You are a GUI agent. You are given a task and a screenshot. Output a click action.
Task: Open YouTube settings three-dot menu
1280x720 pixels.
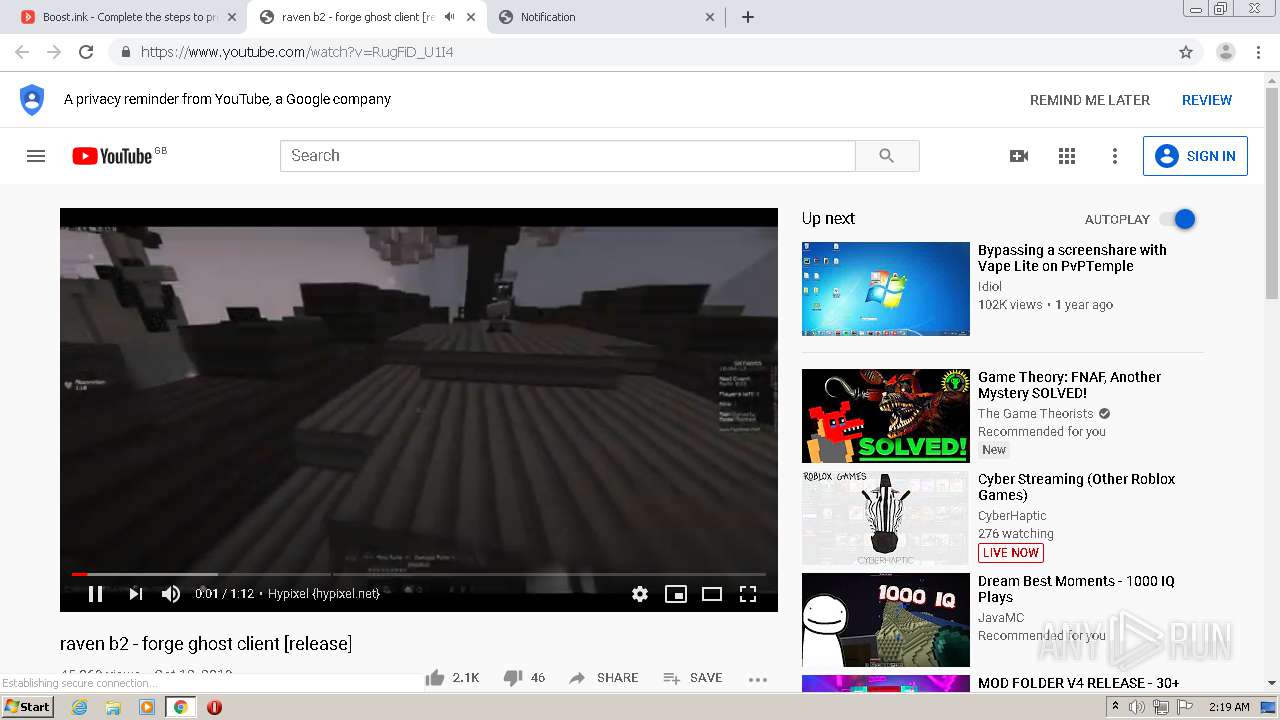[1115, 156]
